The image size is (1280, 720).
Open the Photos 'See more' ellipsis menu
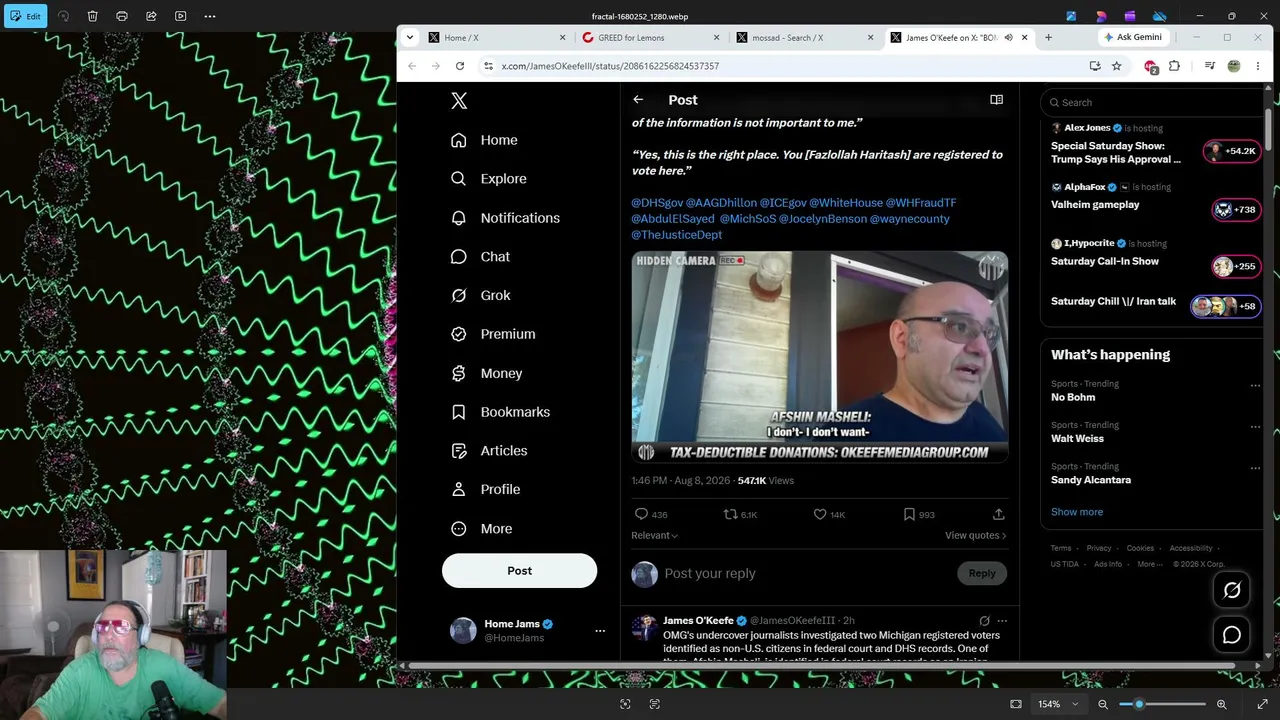click(210, 16)
